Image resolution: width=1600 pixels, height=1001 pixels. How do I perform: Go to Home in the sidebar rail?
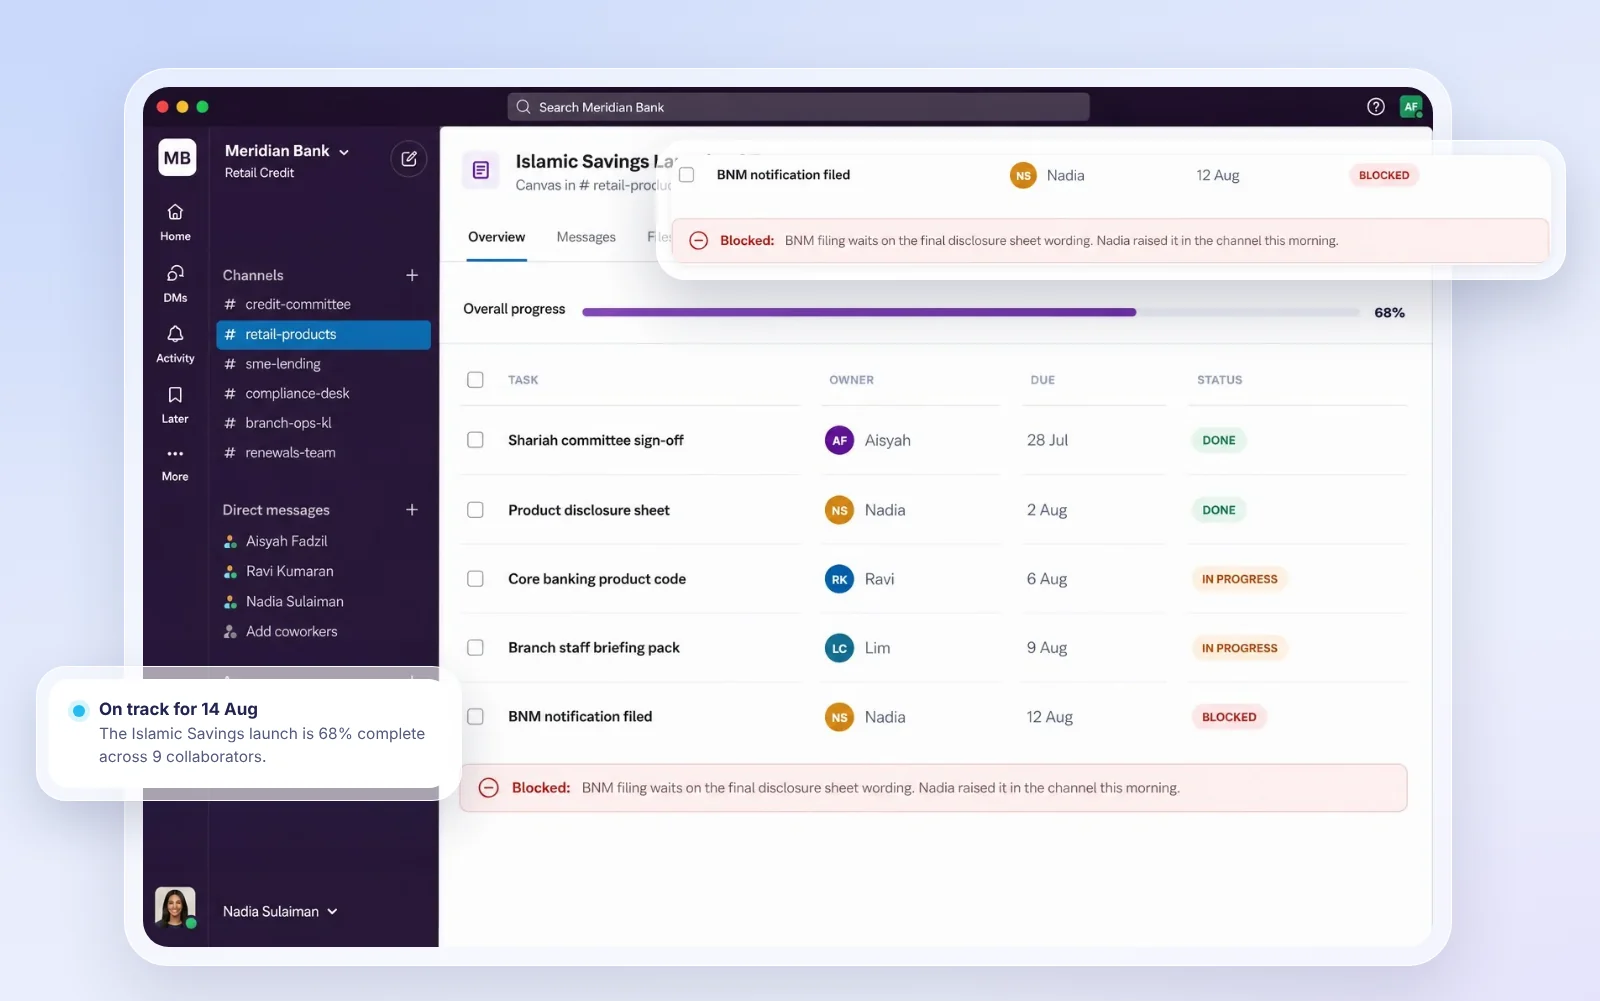[x=175, y=222]
